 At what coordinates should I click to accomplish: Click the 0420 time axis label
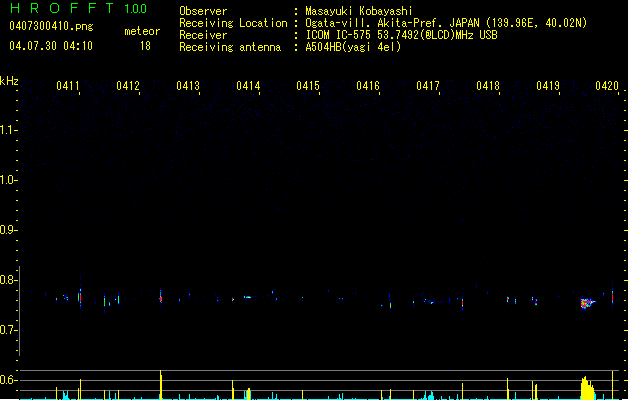pos(607,85)
